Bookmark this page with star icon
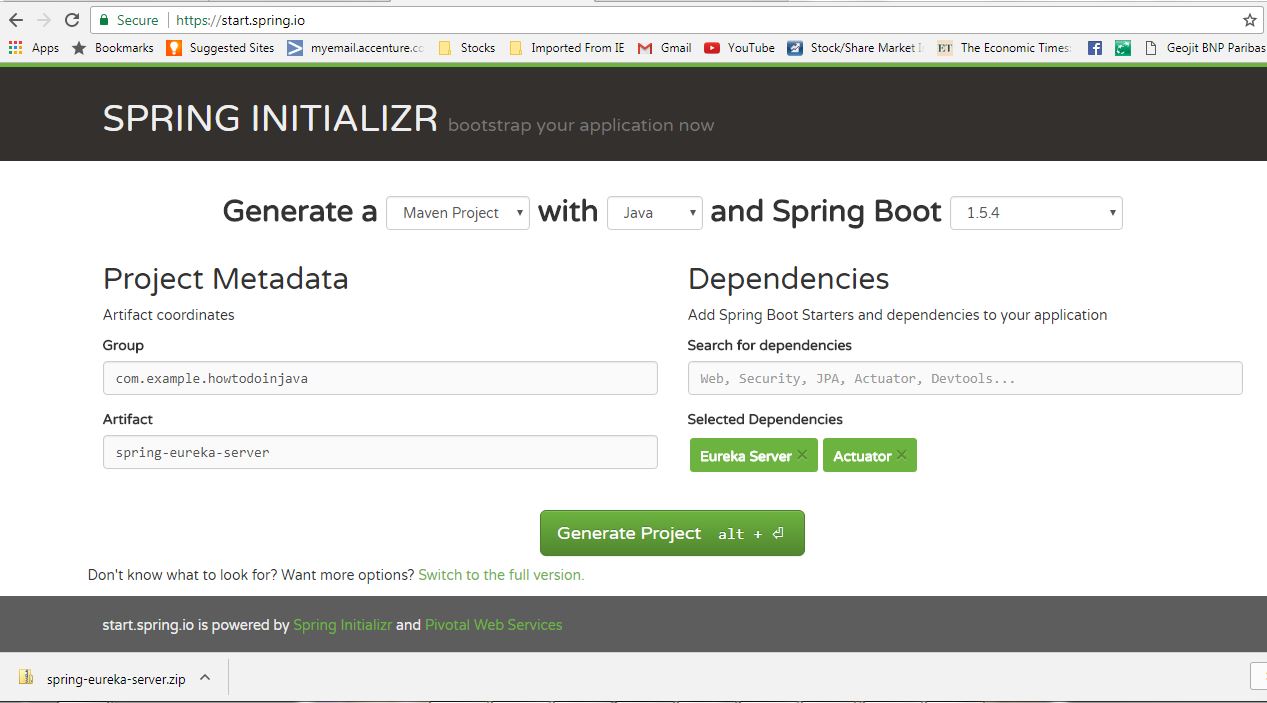The image size is (1267, 703). (x=1250, y=20)
